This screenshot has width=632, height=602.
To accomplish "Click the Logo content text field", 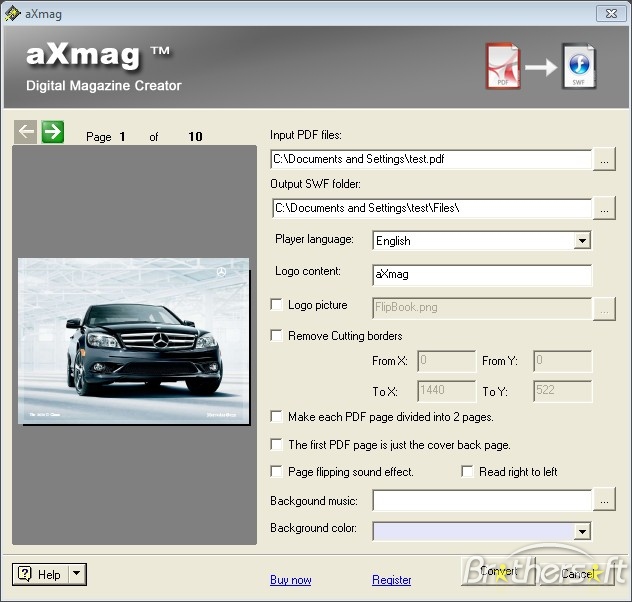I will tap(482, 275).
